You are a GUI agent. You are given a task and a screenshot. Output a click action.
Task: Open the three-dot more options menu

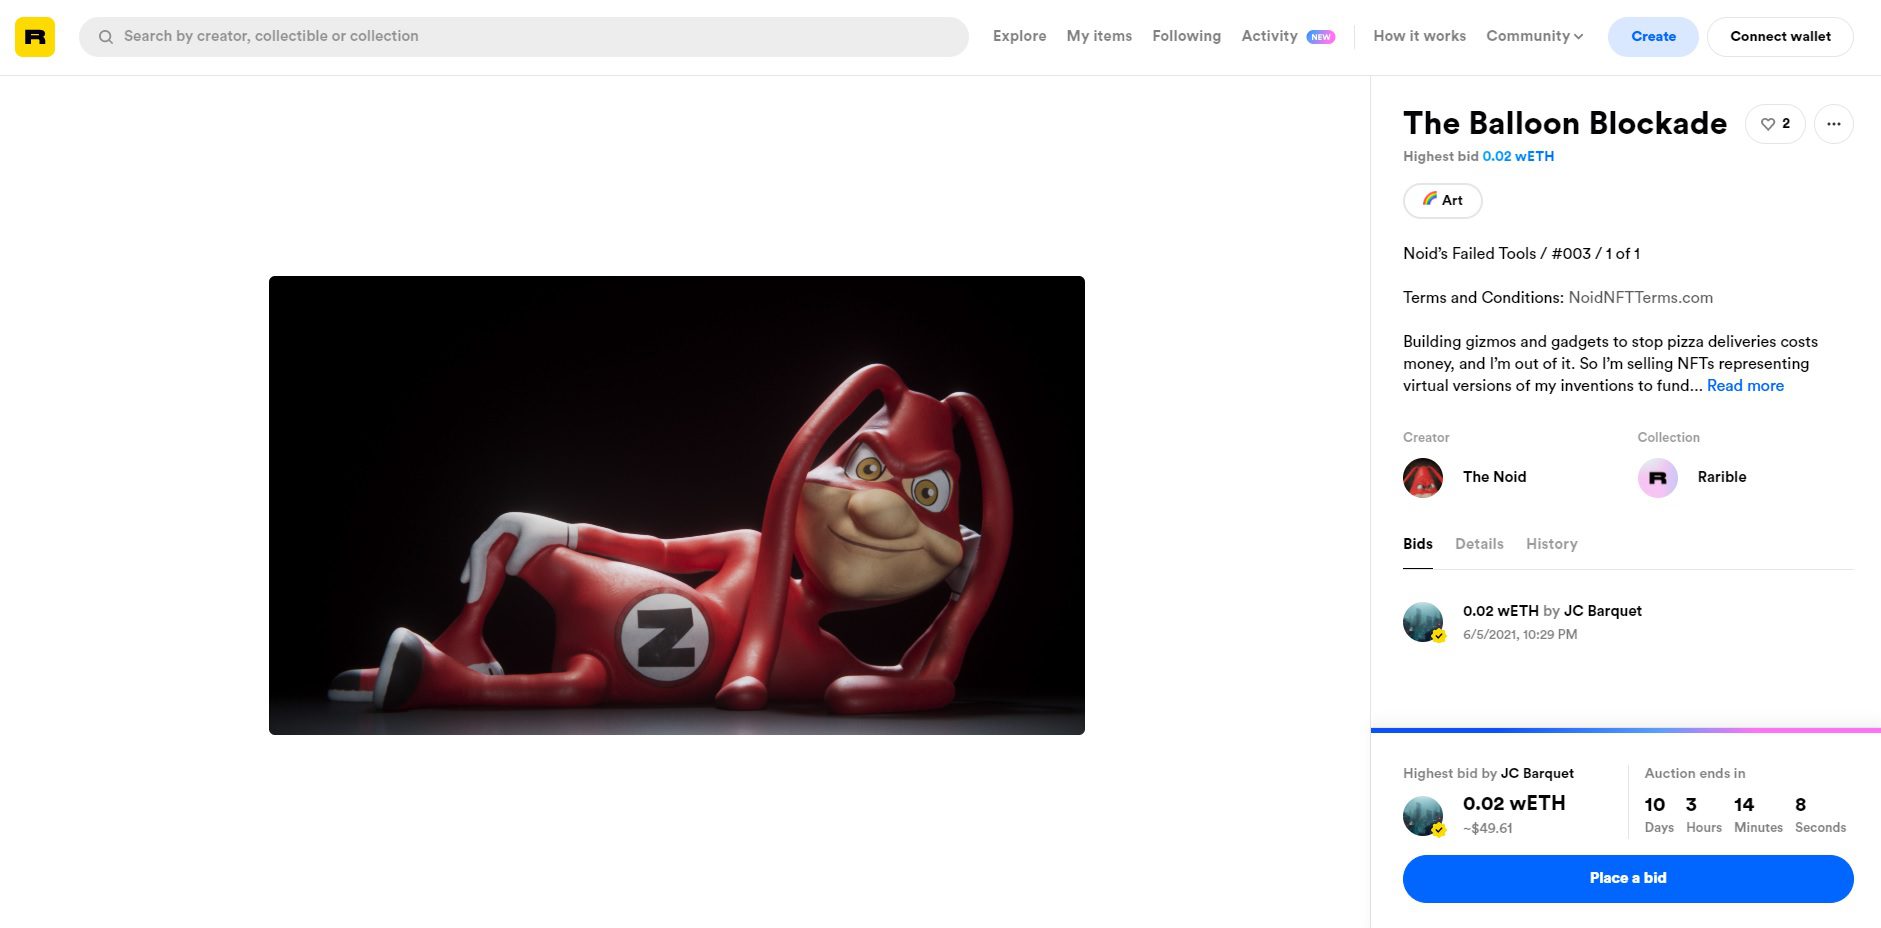click(x=1833, y=124)
